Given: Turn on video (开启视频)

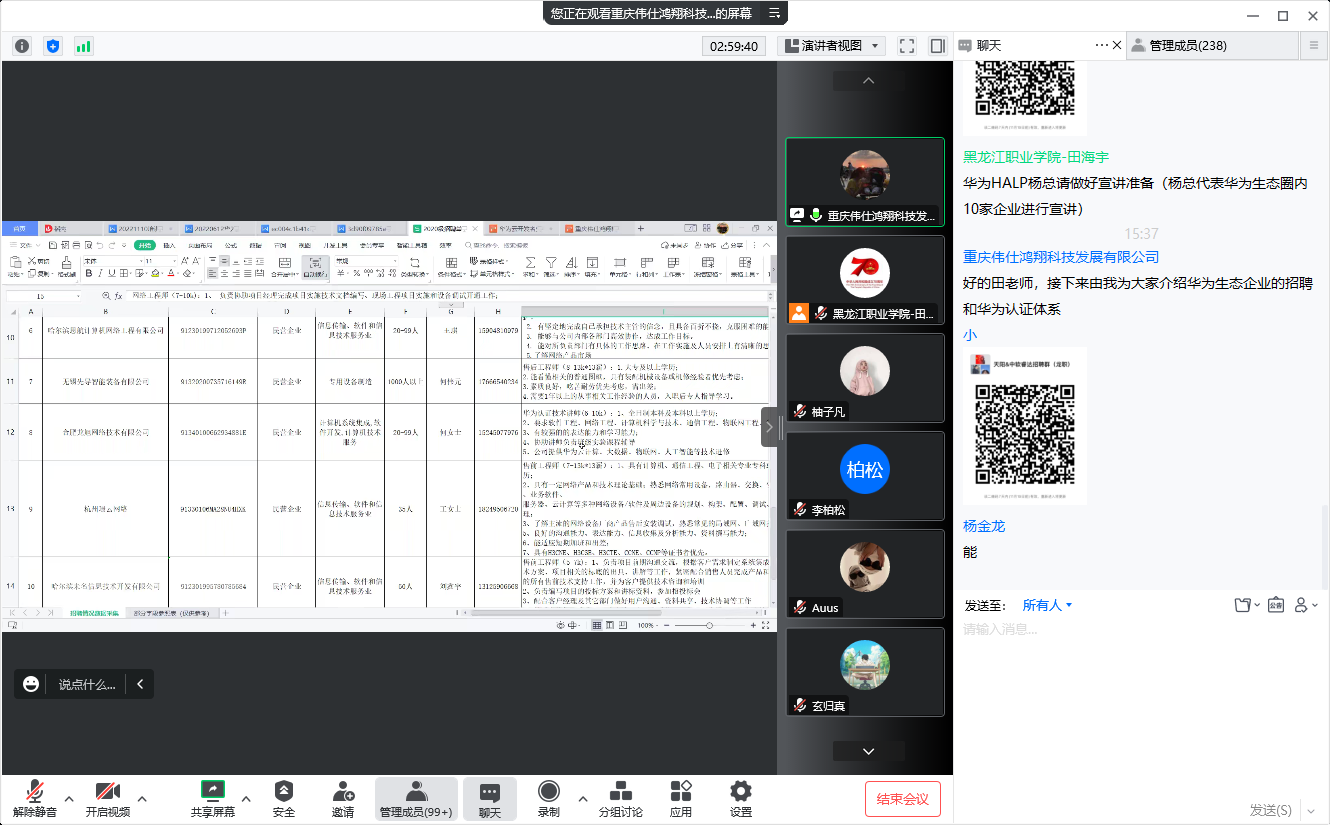Looking at the screenshot, I should pyautogui.click(x=107, y=798).
